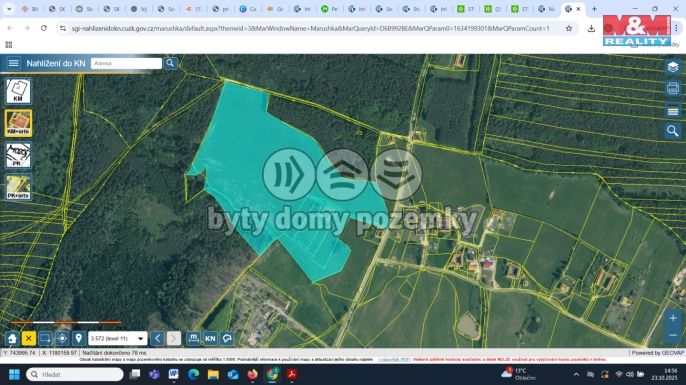Screen dimensions: 686x385
Task: Open the browser downloads icon
Action: (x=591, y=28)
